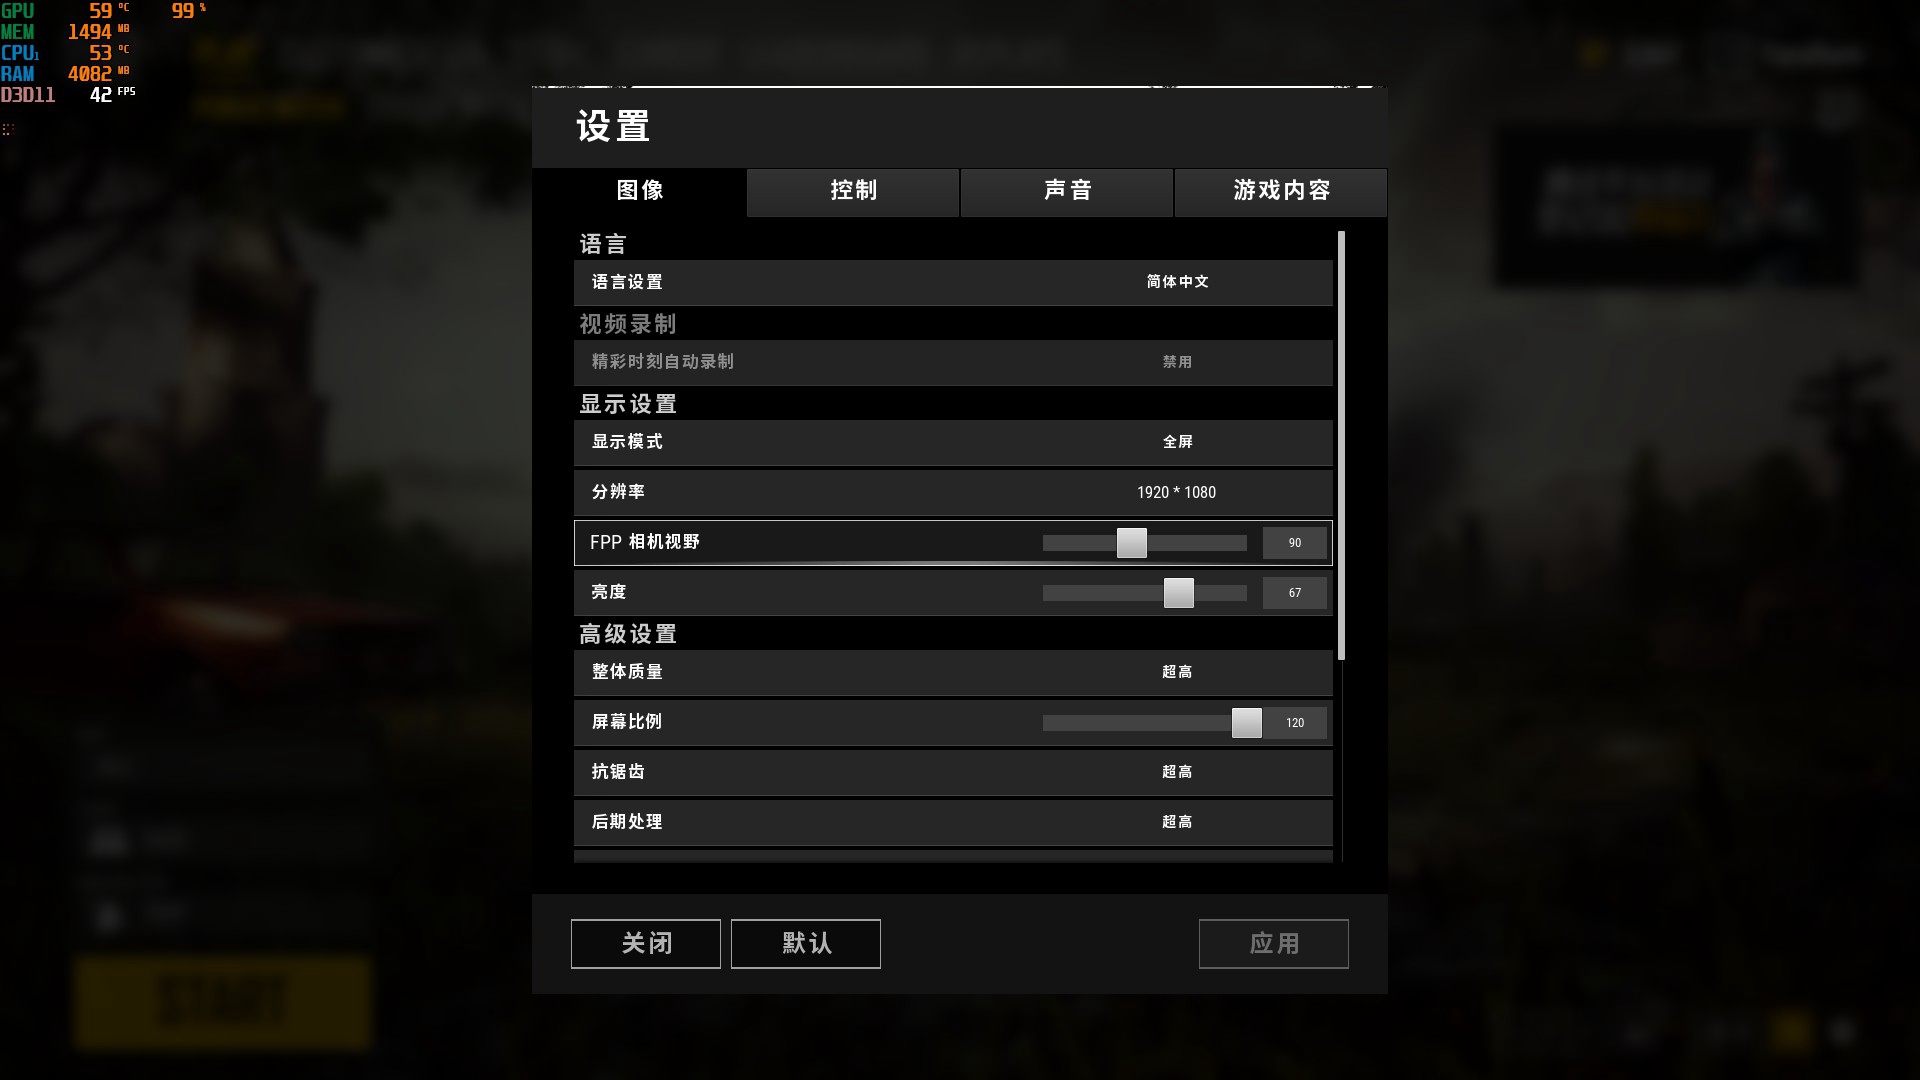Select the 图像 tab

pos(640,192)
